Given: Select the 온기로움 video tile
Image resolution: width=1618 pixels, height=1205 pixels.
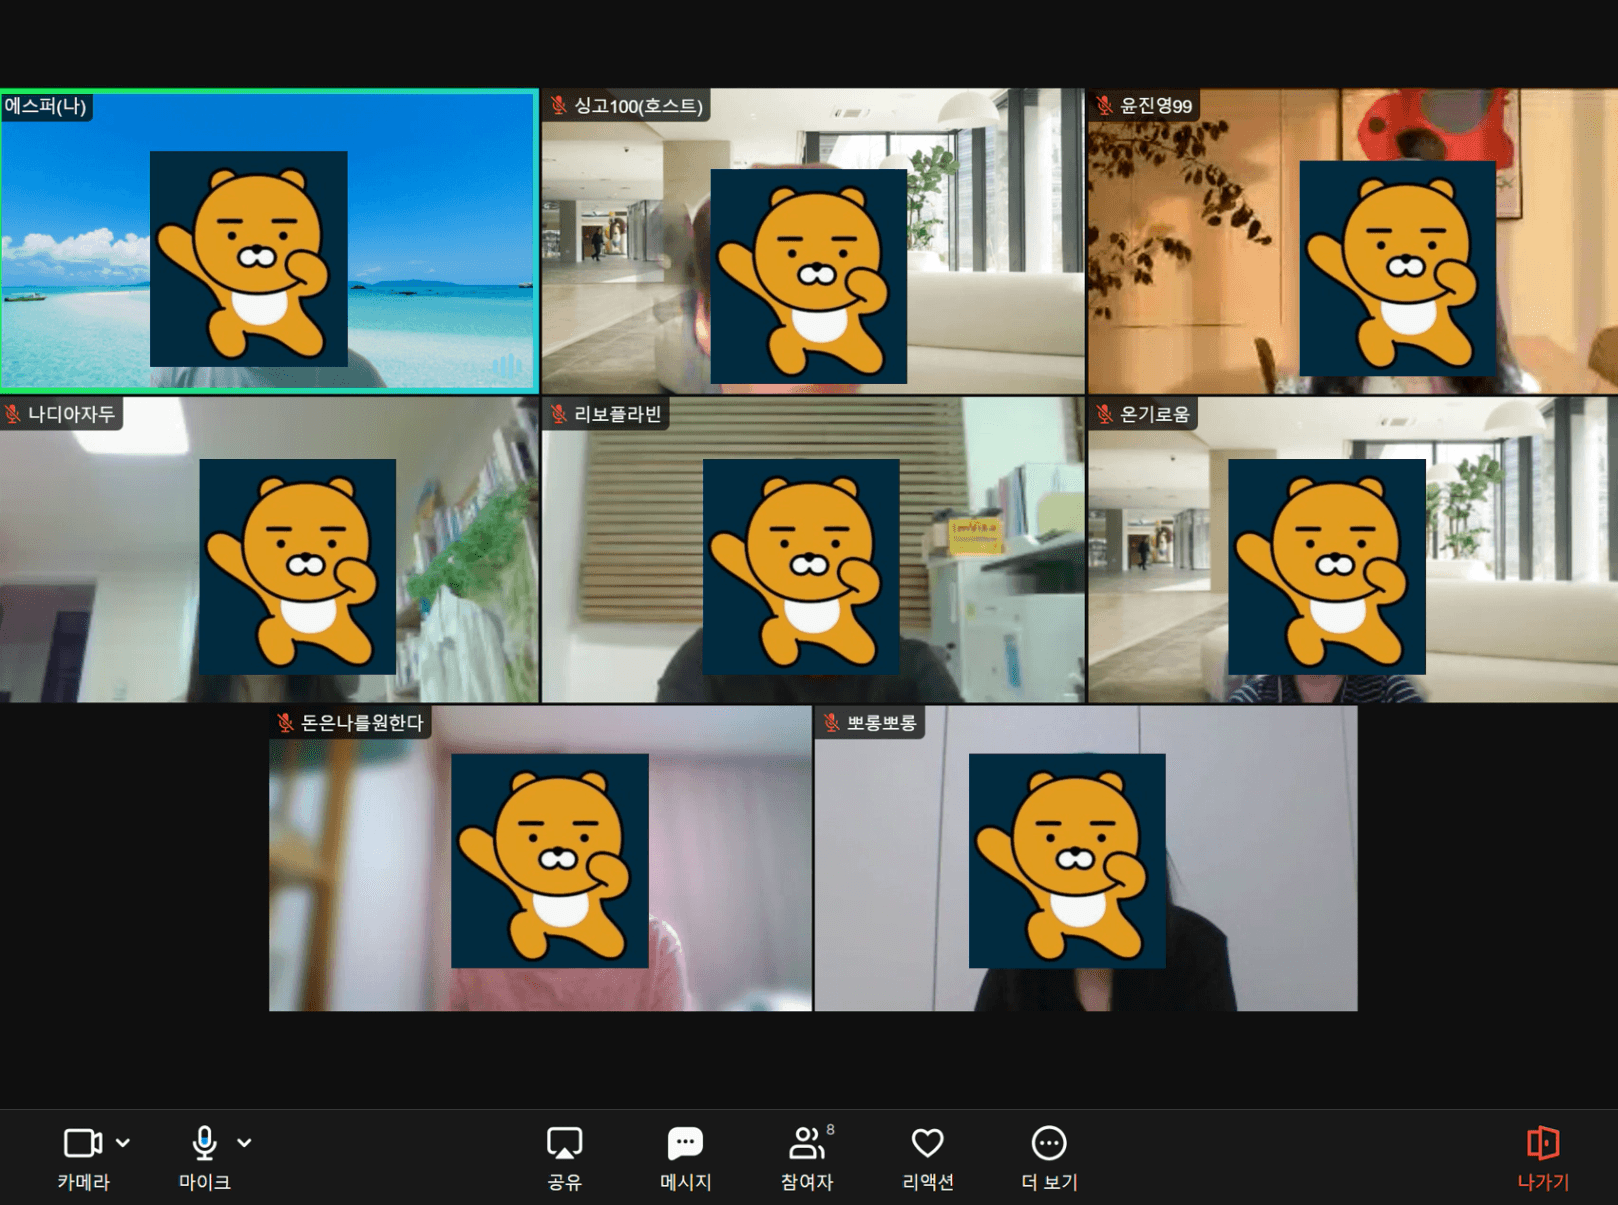Looking at the screenshot, I should pos(1352,549).
